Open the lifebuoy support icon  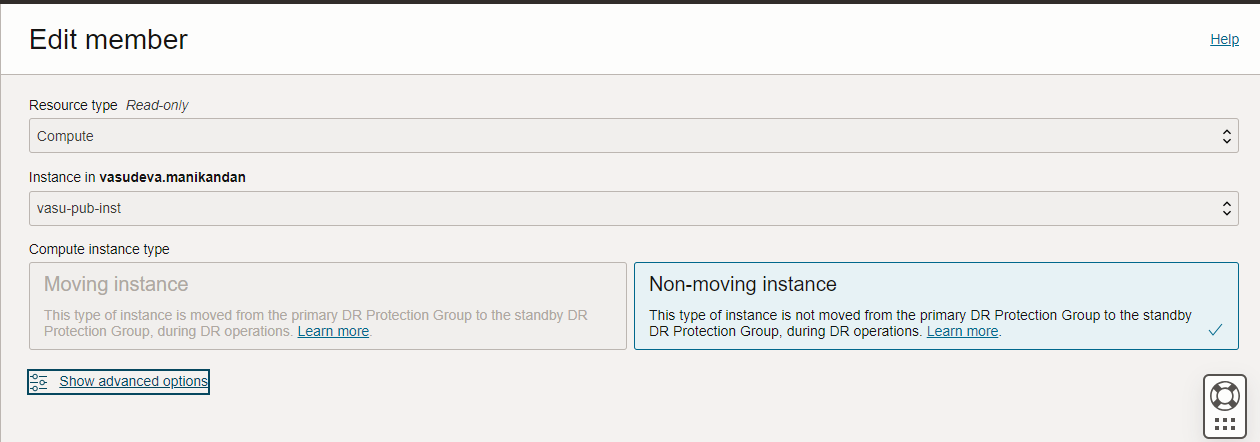1224,395
